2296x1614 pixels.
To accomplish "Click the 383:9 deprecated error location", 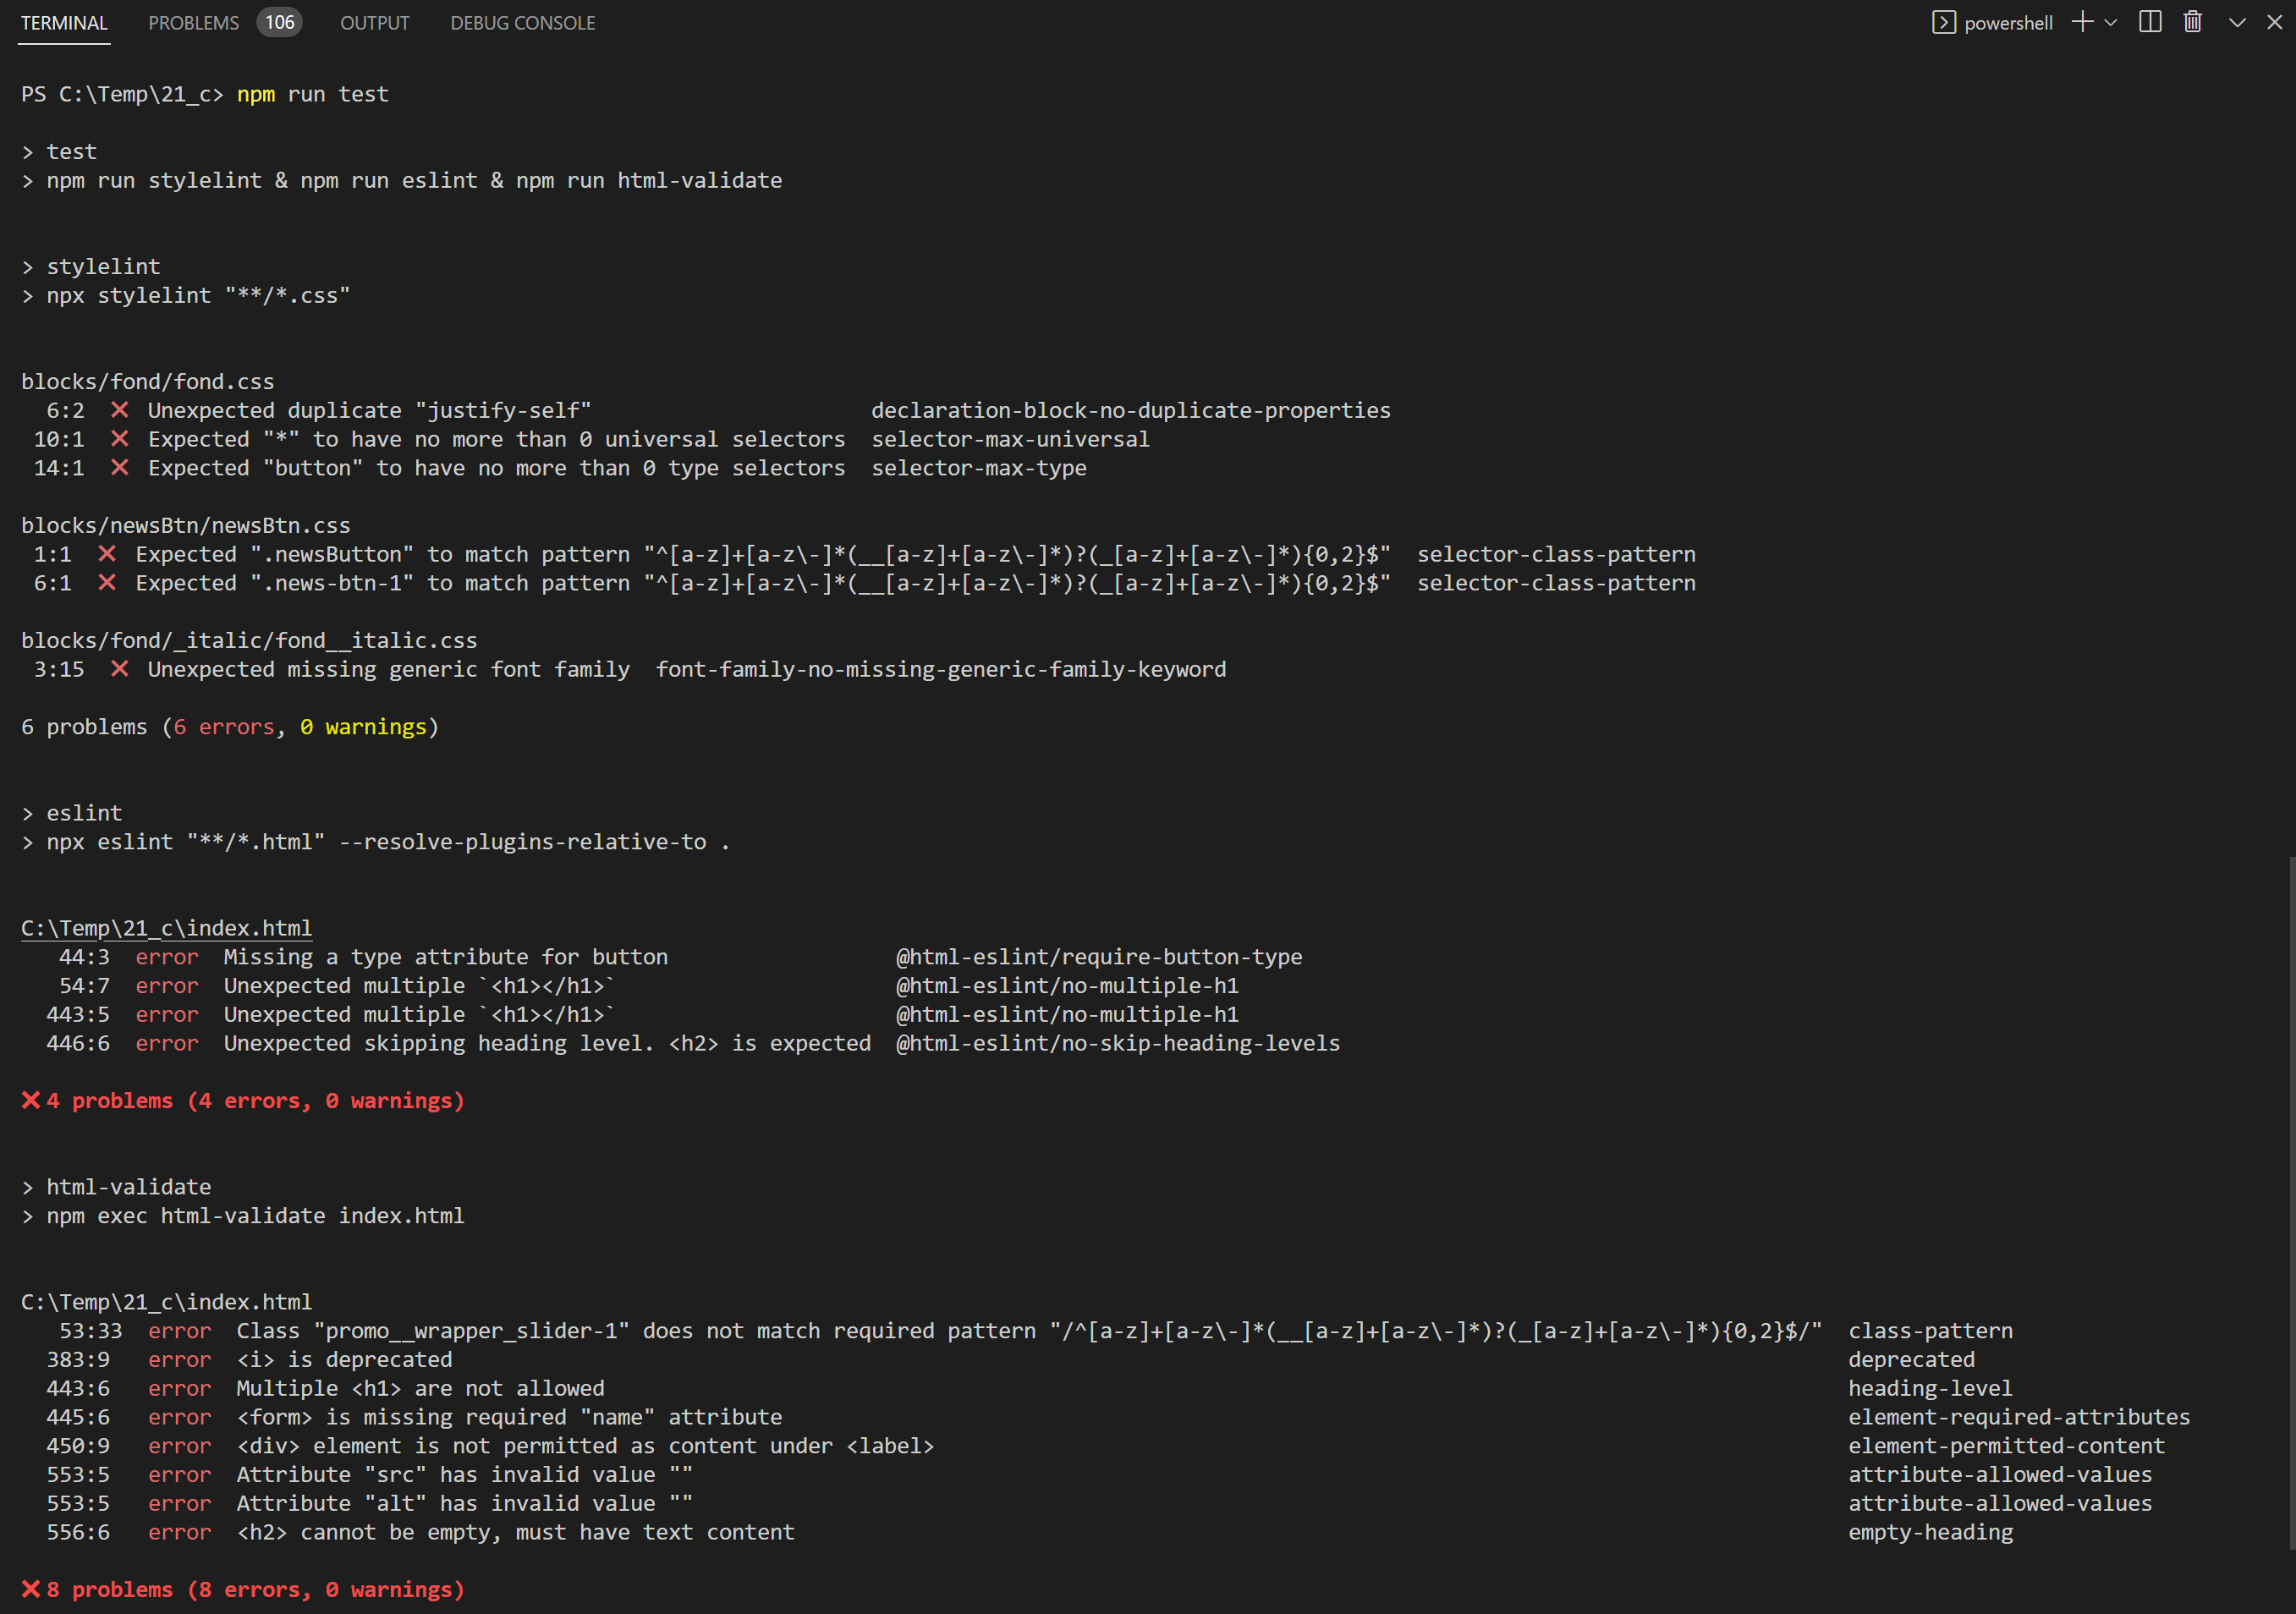I will coord(78,1360).
